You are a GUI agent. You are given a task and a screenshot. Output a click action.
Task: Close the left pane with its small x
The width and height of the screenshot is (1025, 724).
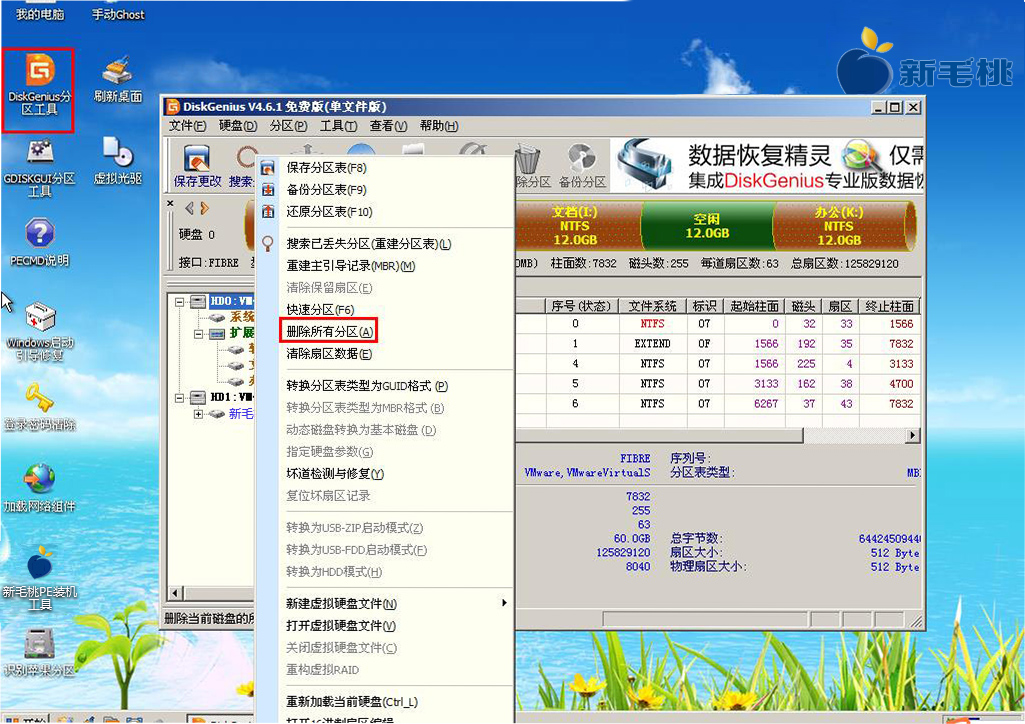coord(170,204)
